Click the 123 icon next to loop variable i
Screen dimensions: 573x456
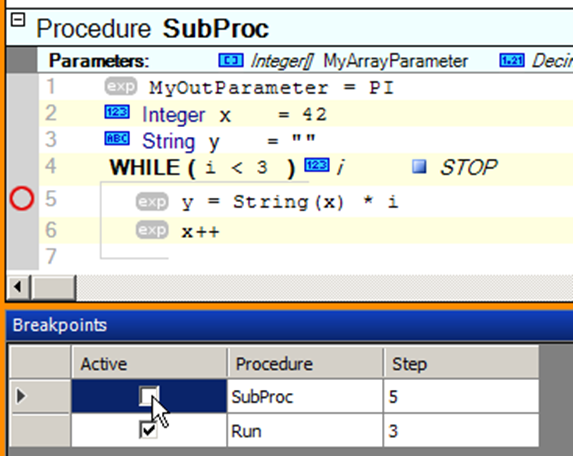click(x=317, y=165)
